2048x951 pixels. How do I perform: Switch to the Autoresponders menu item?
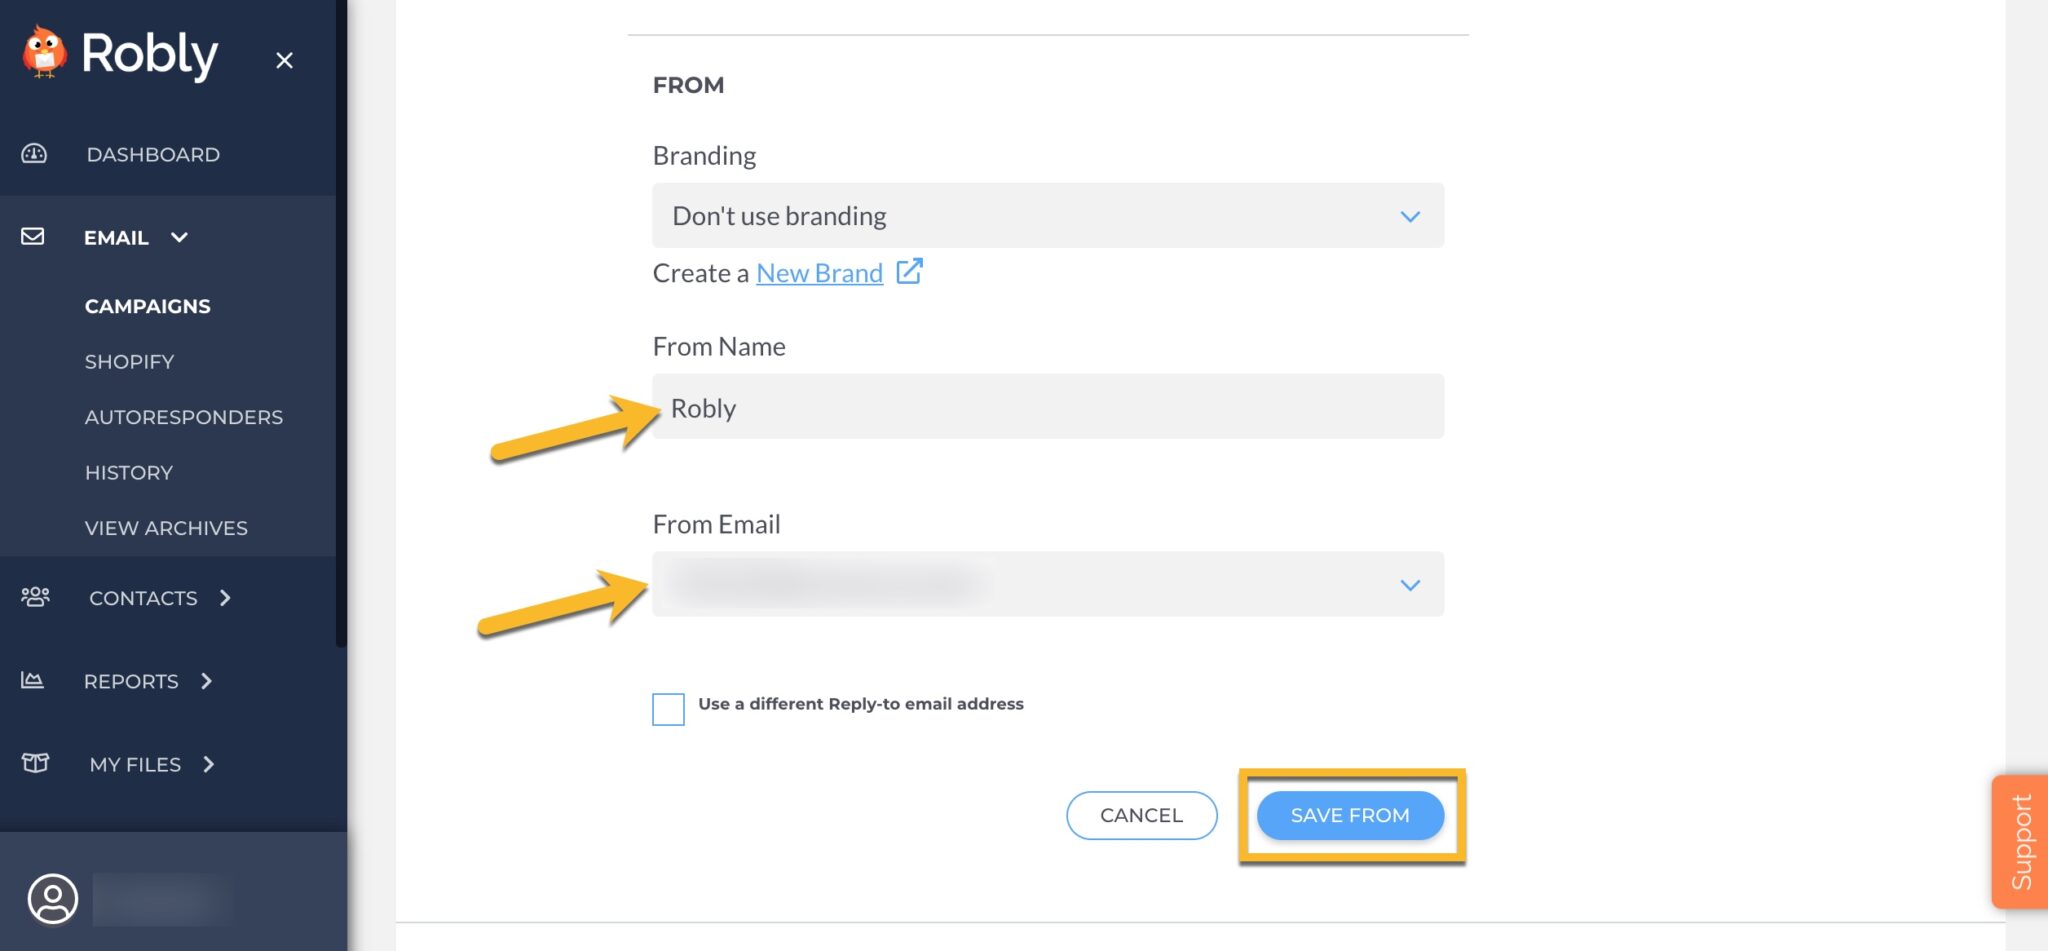click(184, 417)
